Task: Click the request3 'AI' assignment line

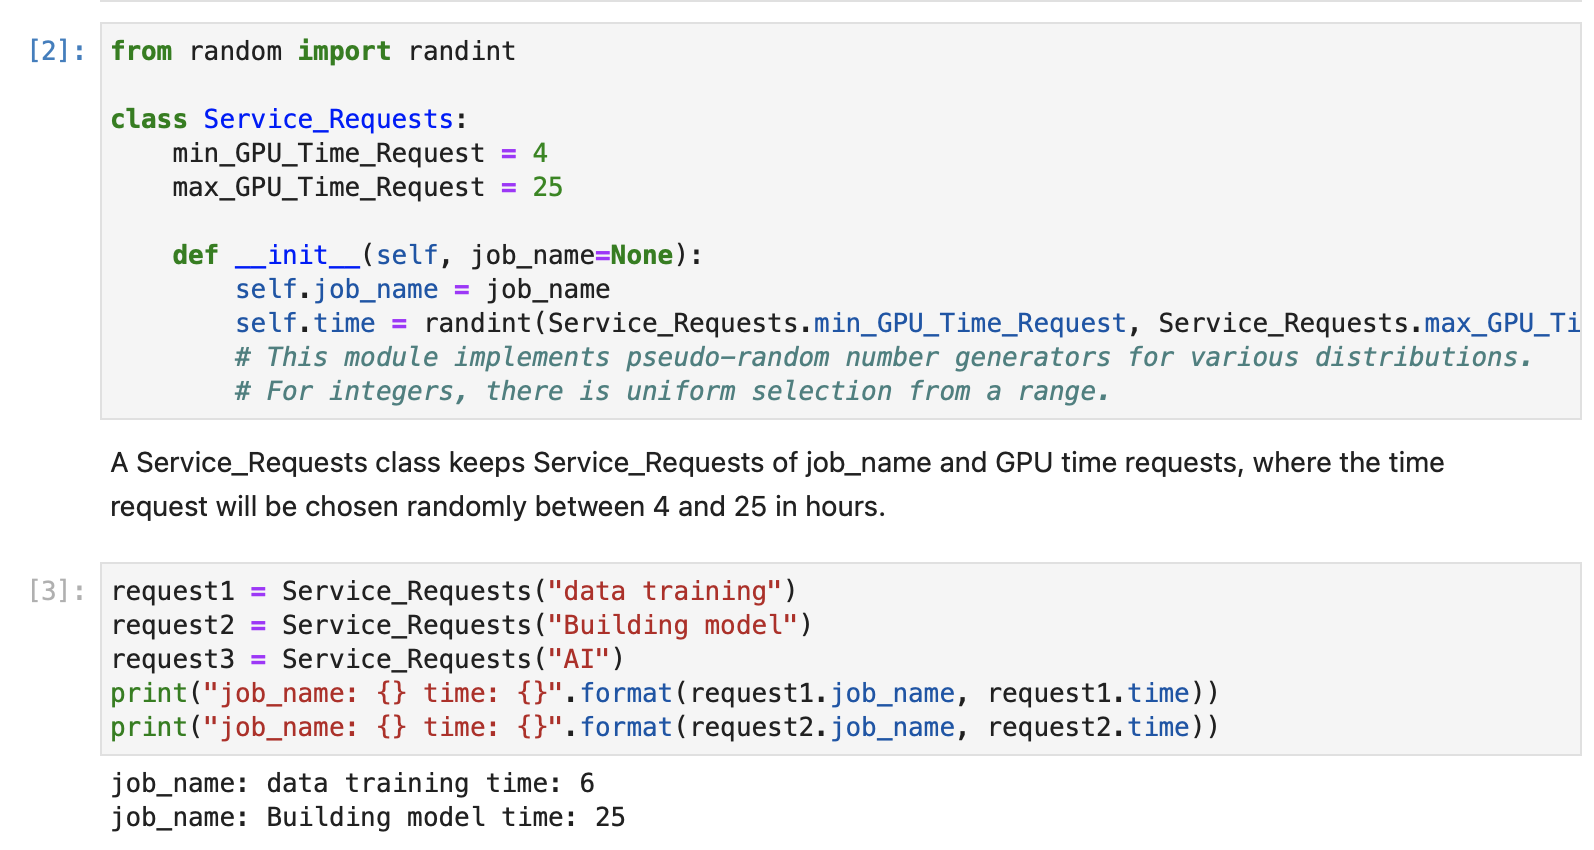Action: (x=367, y=659)
